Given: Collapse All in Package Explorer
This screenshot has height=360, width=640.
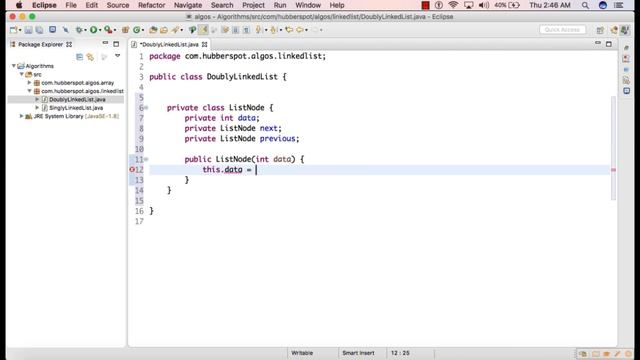Looking at the screenshot, I should [x=80, y=57].
